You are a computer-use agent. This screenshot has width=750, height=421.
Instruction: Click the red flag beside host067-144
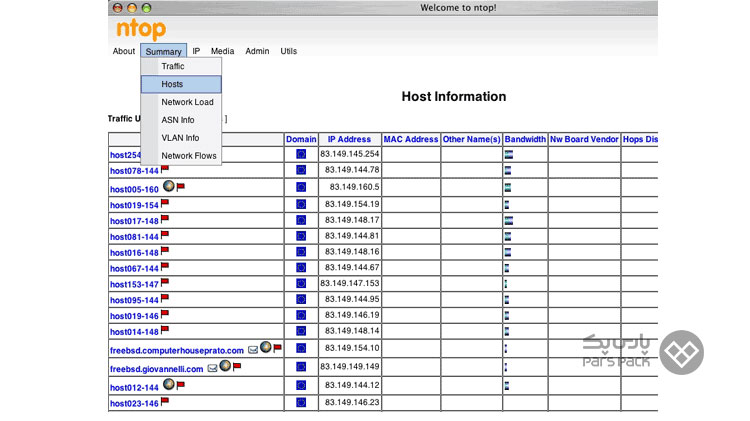tap(165, 266)
